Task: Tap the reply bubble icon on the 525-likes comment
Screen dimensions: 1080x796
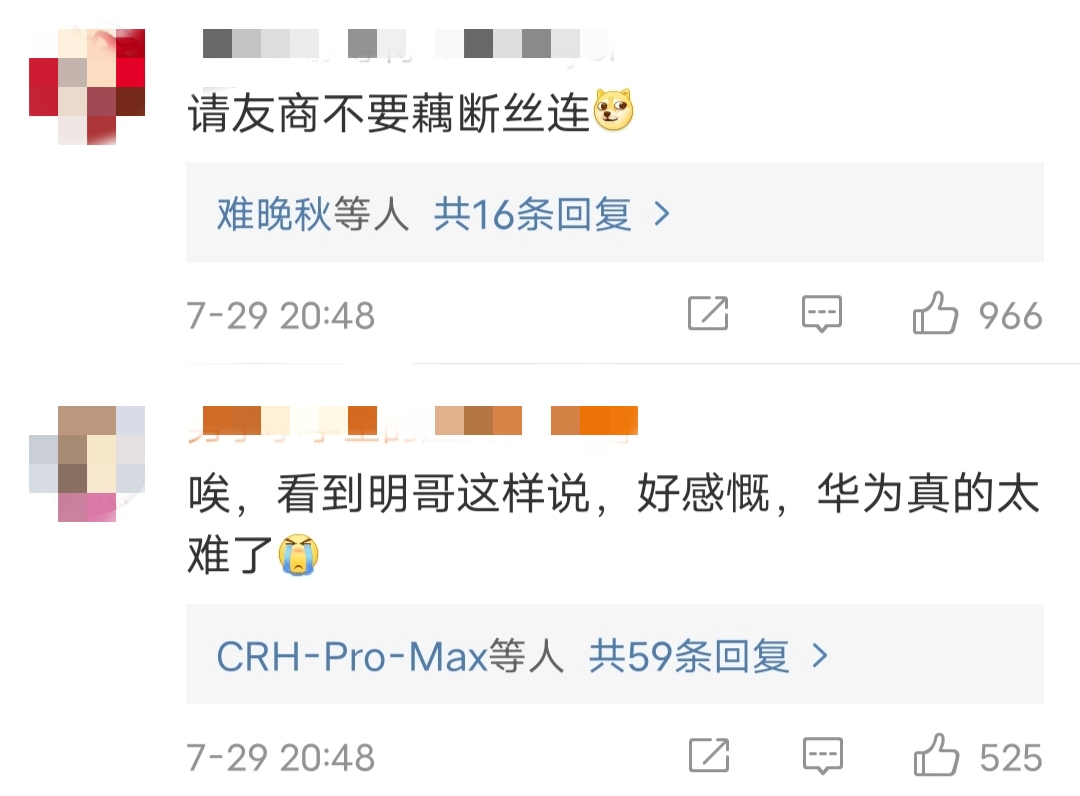Action: (x=822, y=756)
